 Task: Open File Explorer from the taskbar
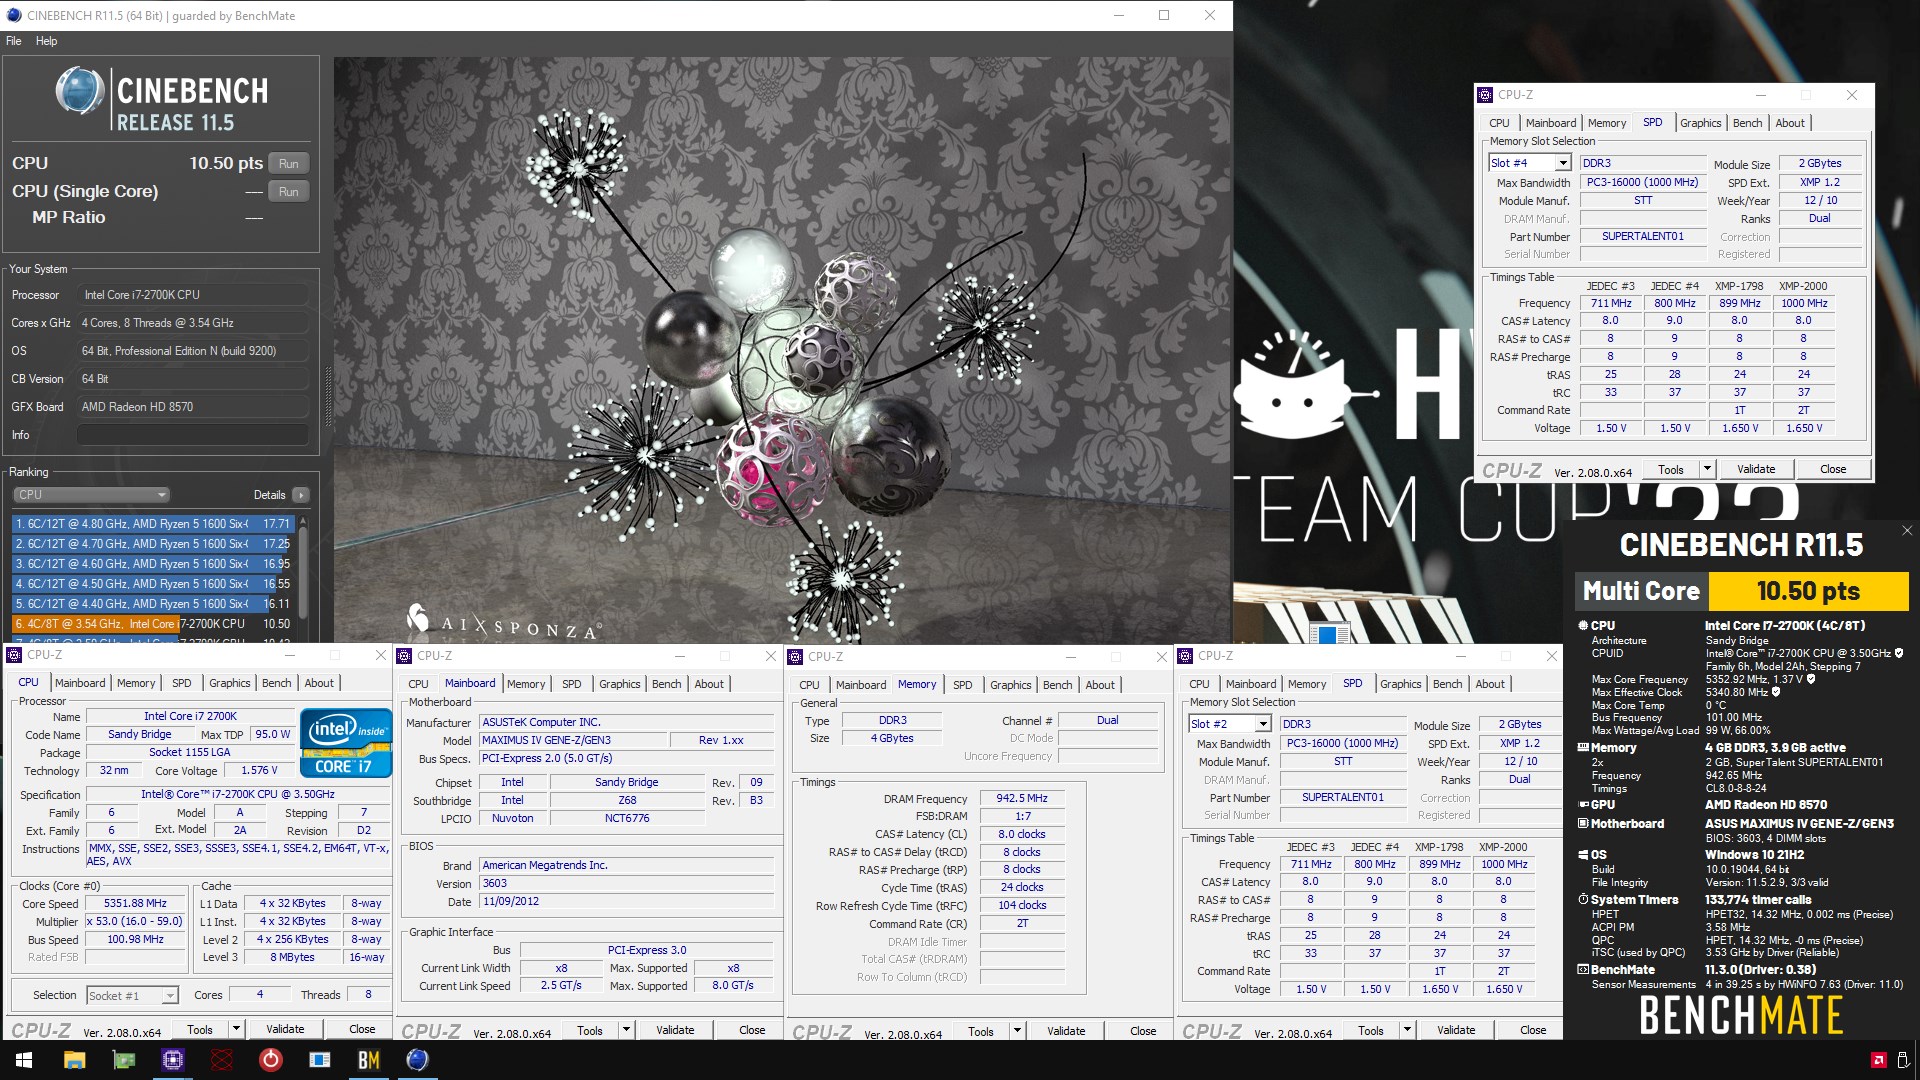click(74, 1060)
